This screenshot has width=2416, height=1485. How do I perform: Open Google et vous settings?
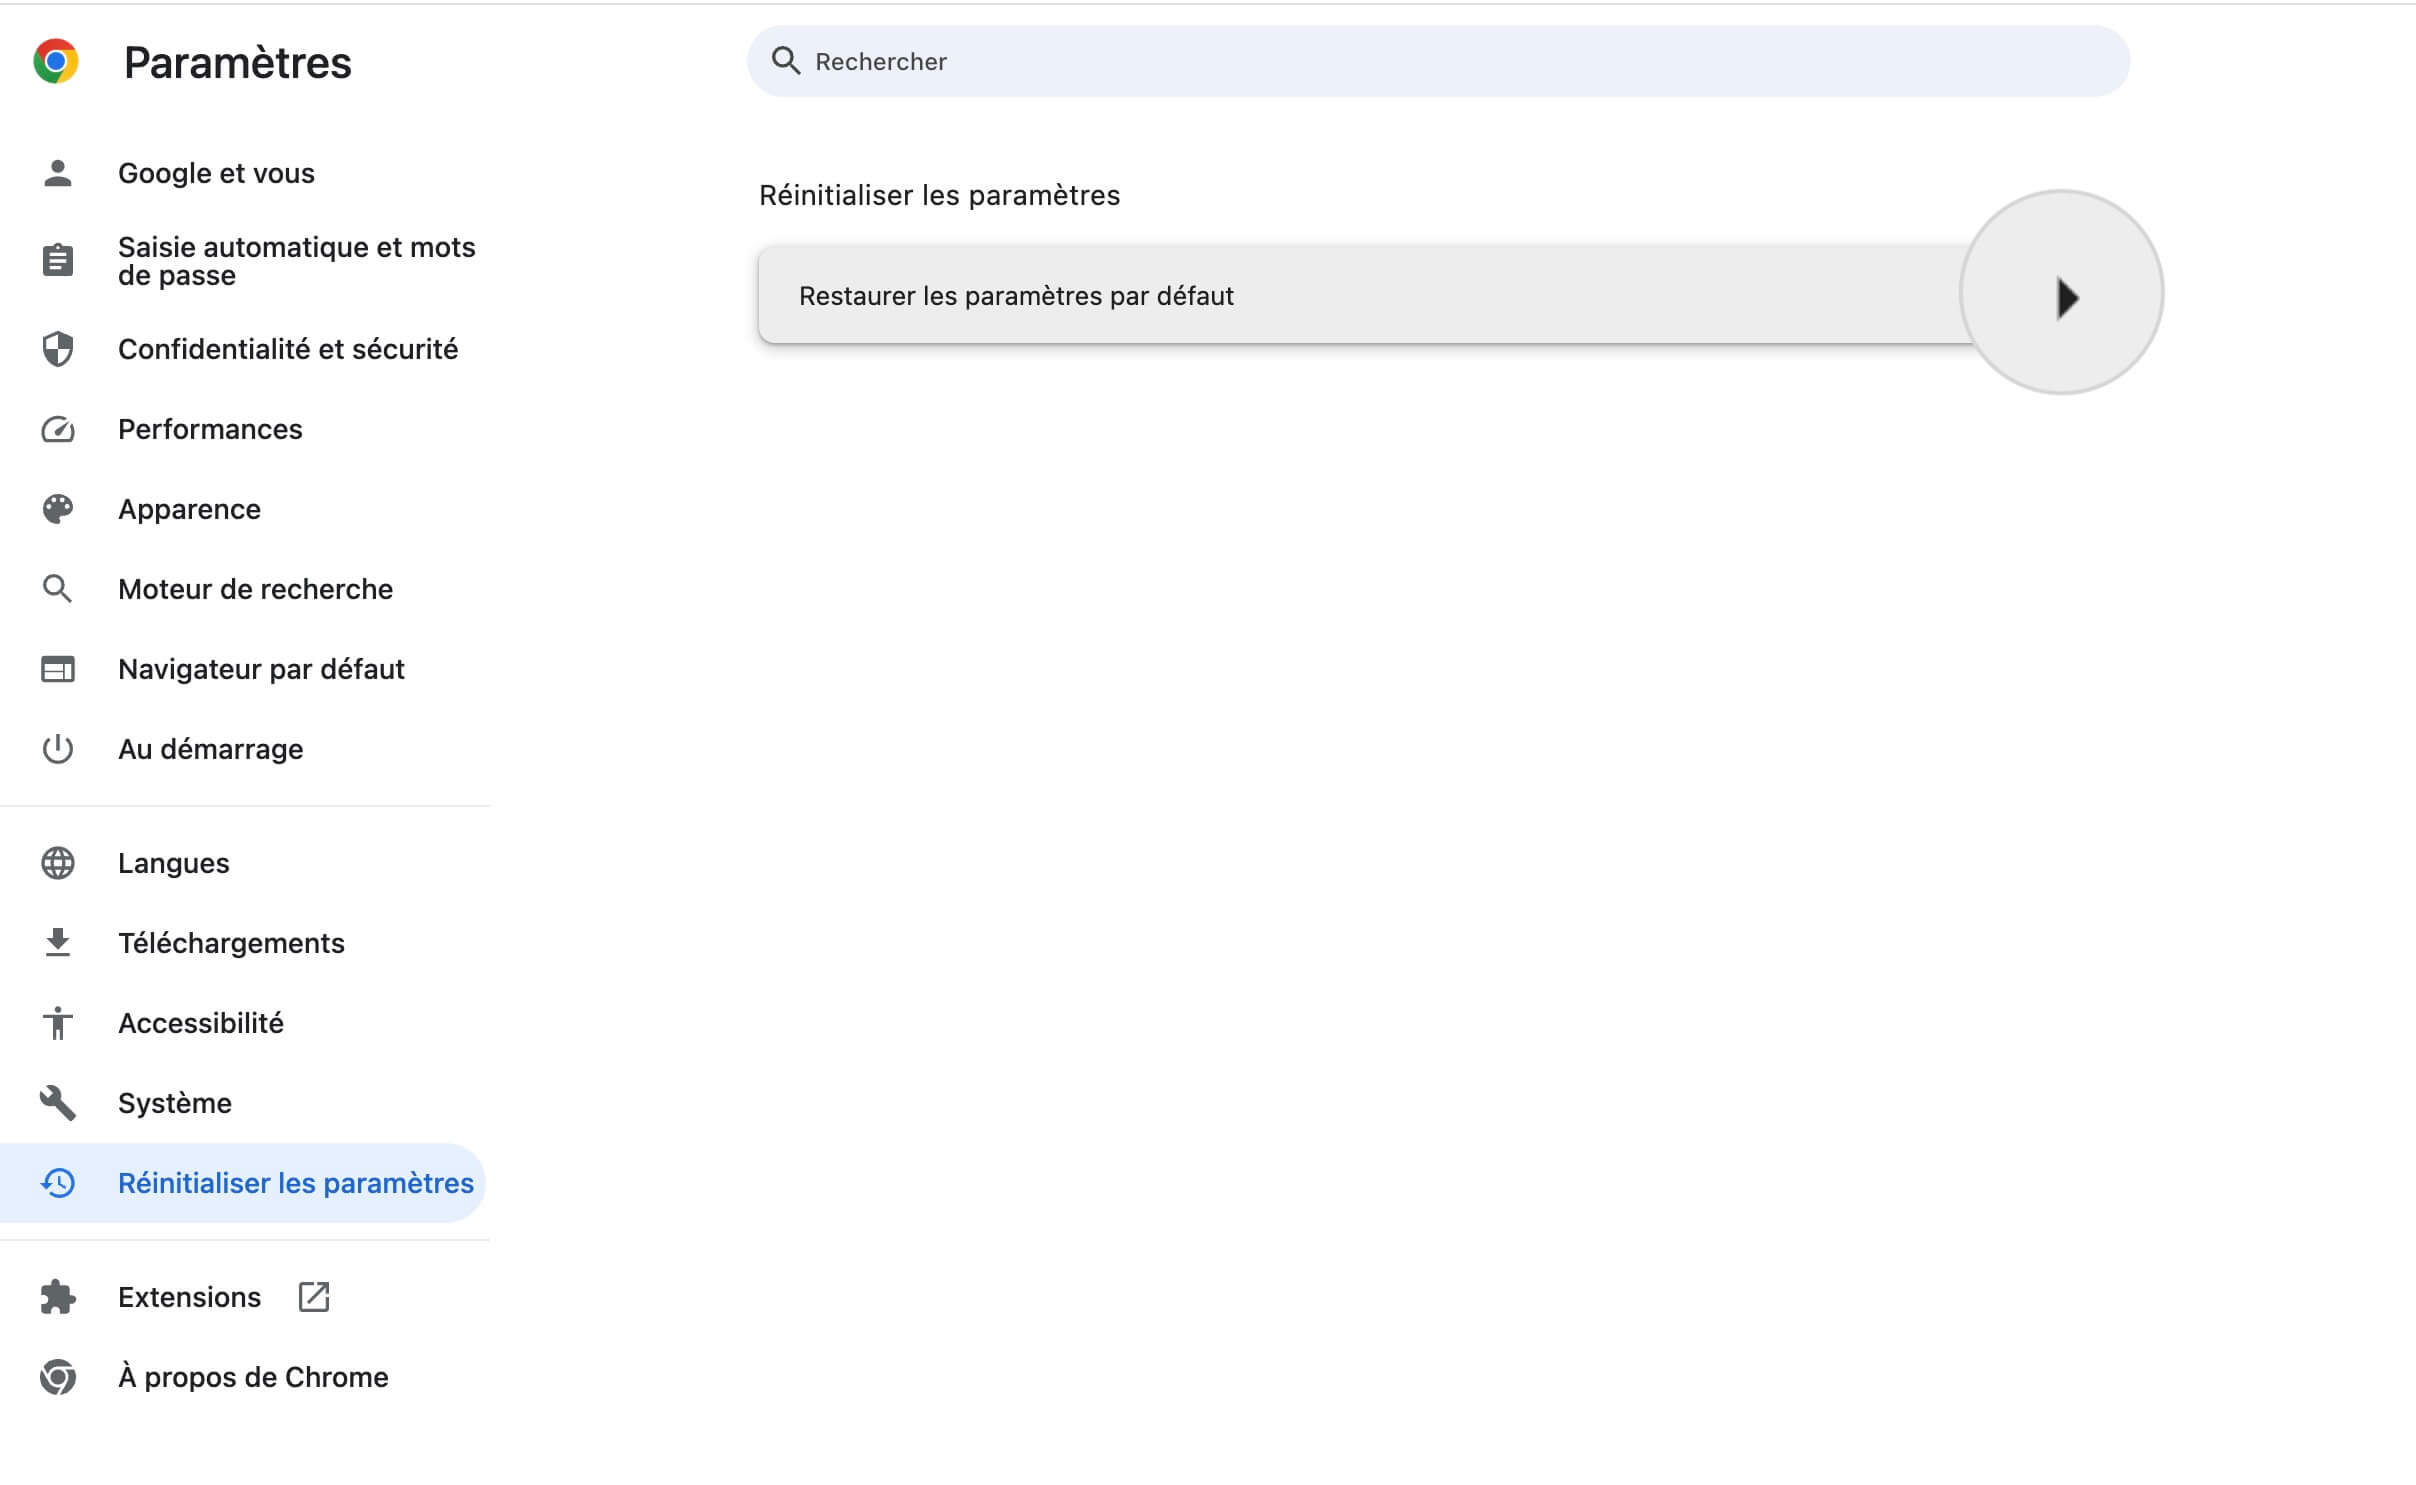tap(216, 173)
